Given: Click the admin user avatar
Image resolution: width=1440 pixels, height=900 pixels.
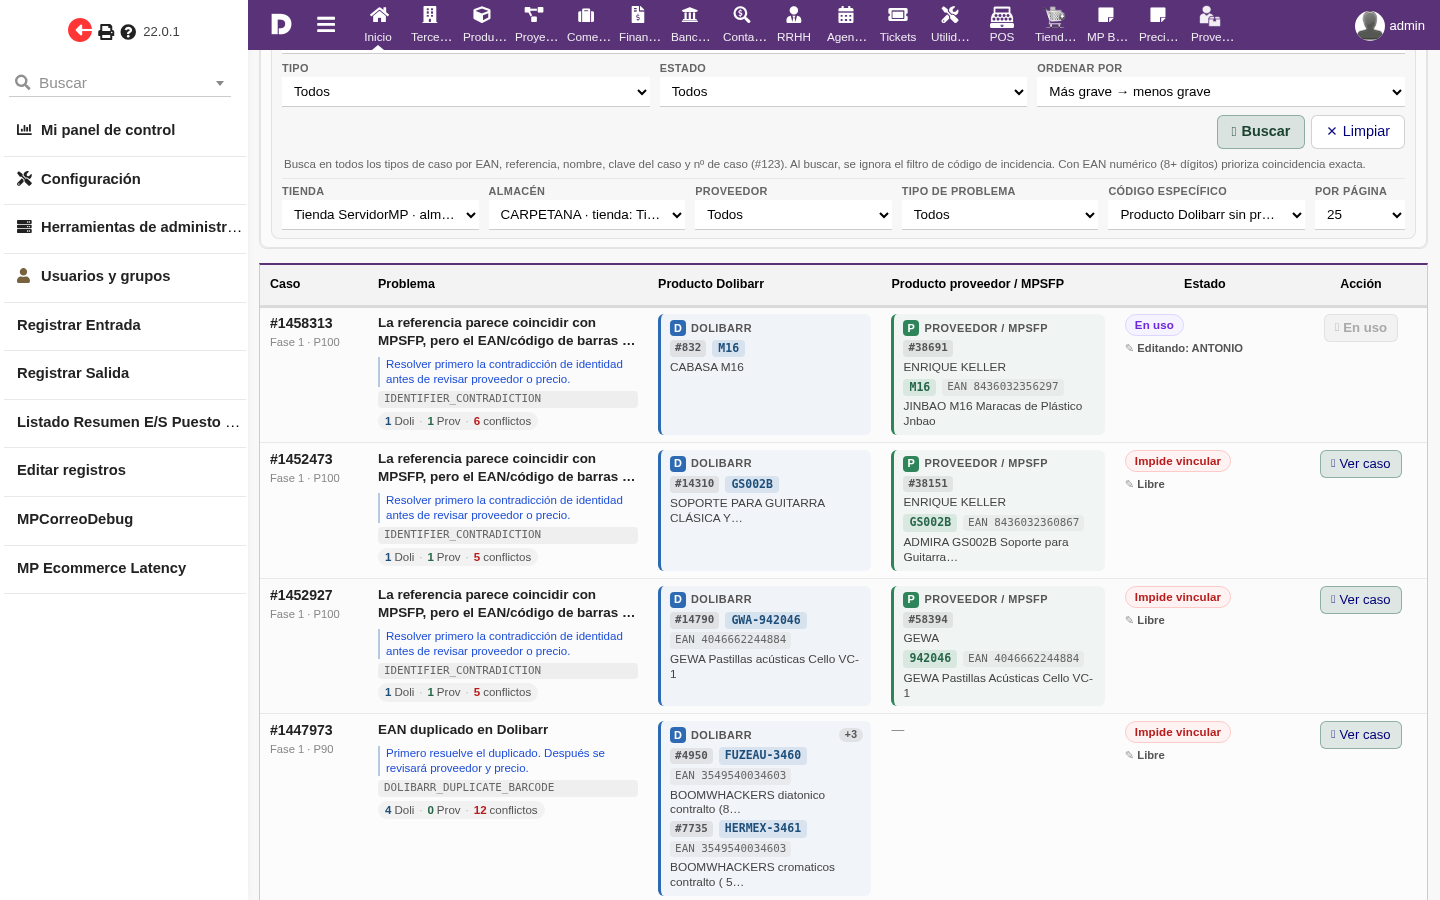Looking at the screenshot, I should pyautogui.click(x=1370, y=26).
